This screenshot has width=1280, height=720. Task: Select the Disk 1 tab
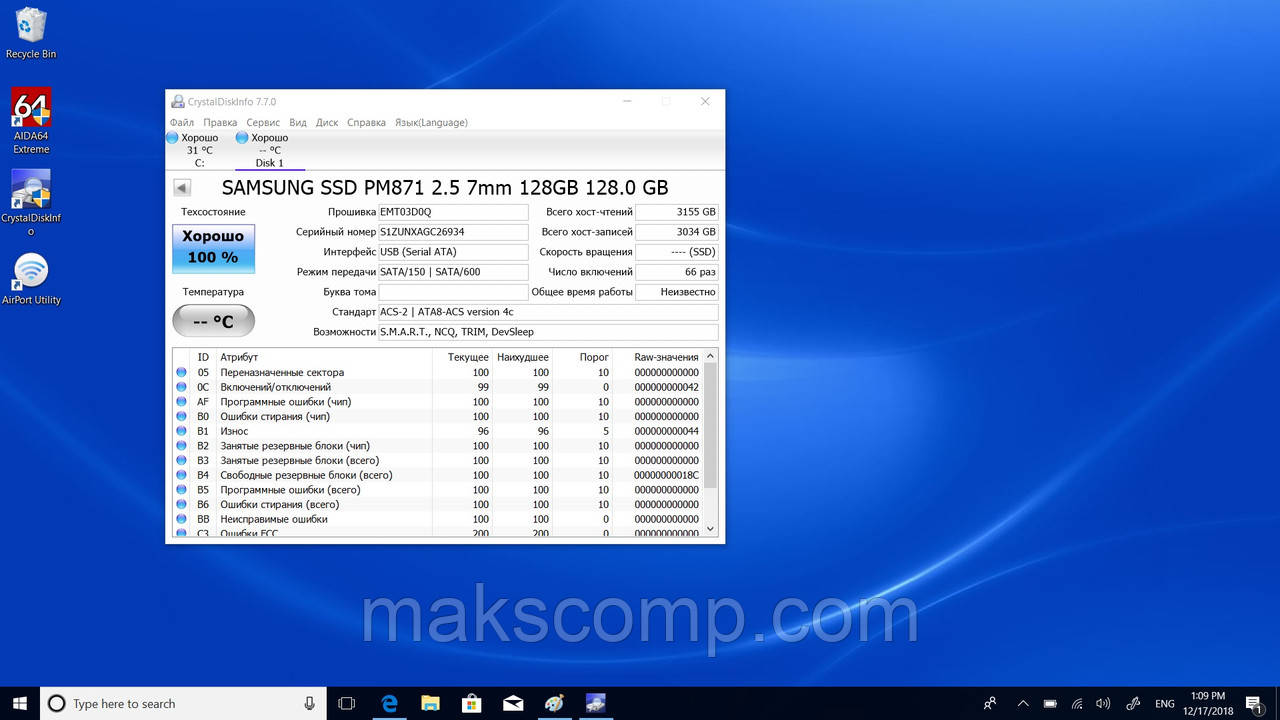[x=270, y=150]
